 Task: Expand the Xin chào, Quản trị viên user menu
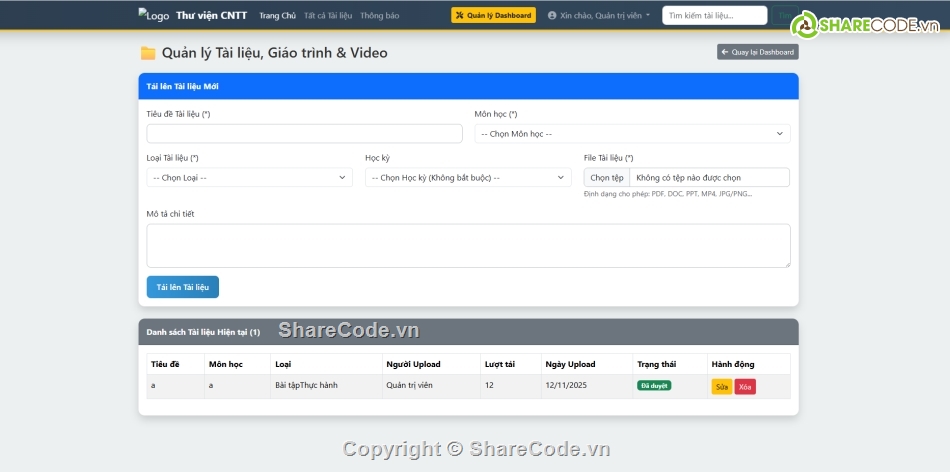[599, 16]
